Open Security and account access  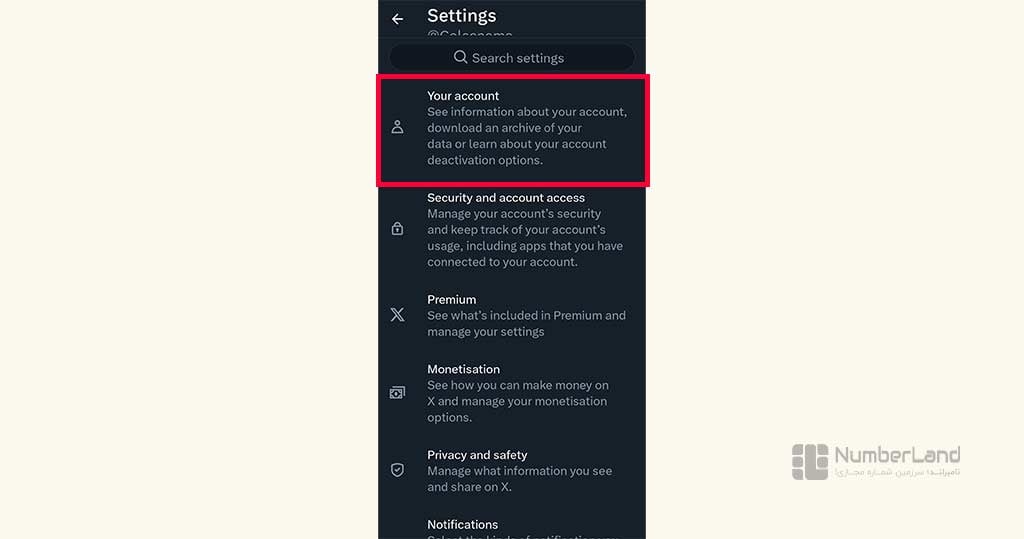pos(512,229)
